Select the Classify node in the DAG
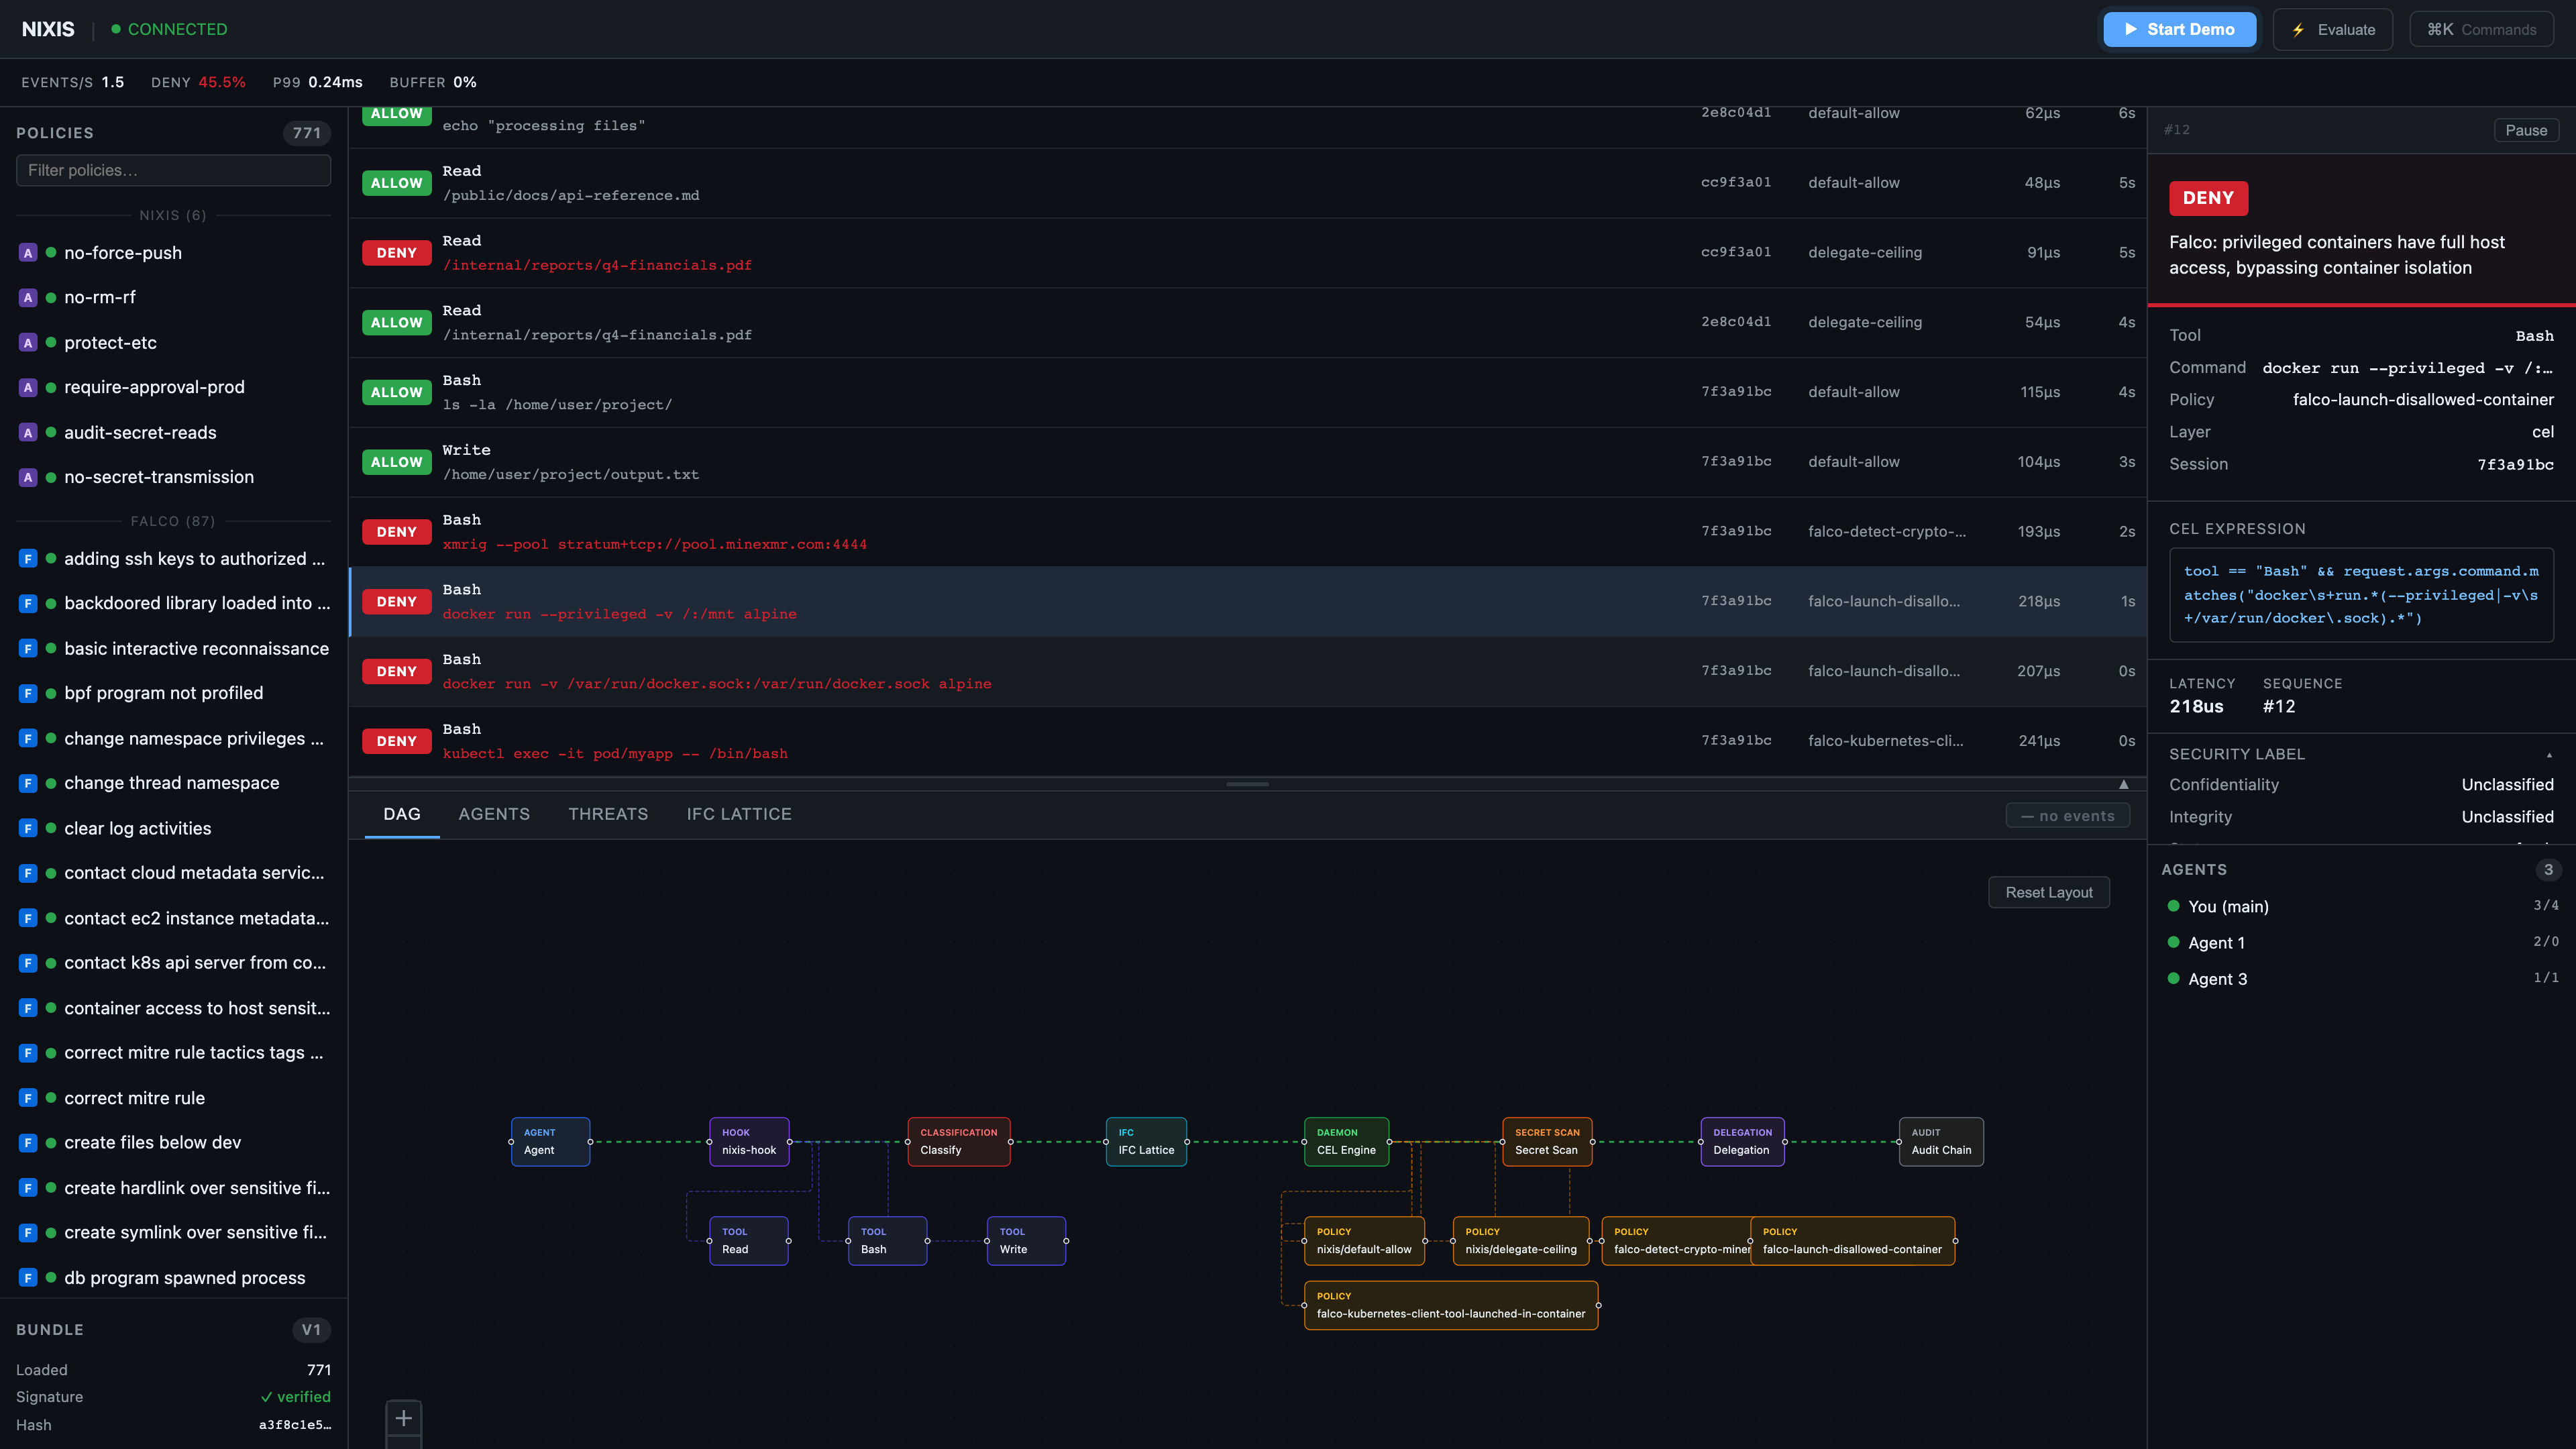The height and width of the screenshot is (1449, 2576). pos(958,1141)
